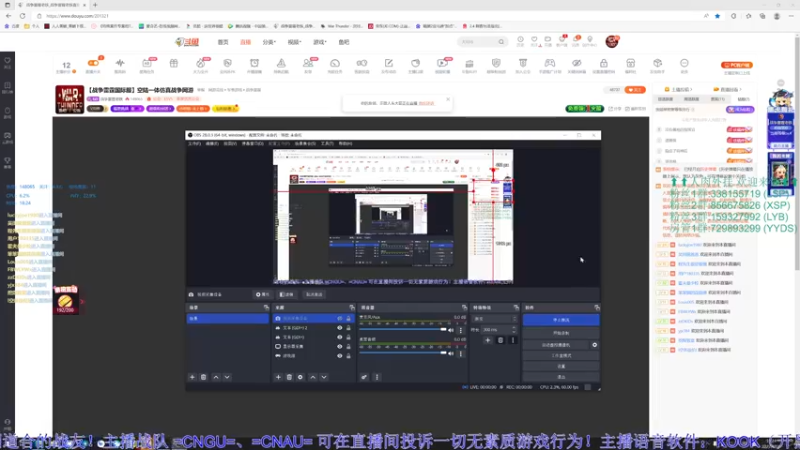Open the scene transition type dropdown
This screenshot has width=800, height=450.
tap(494, 319)
